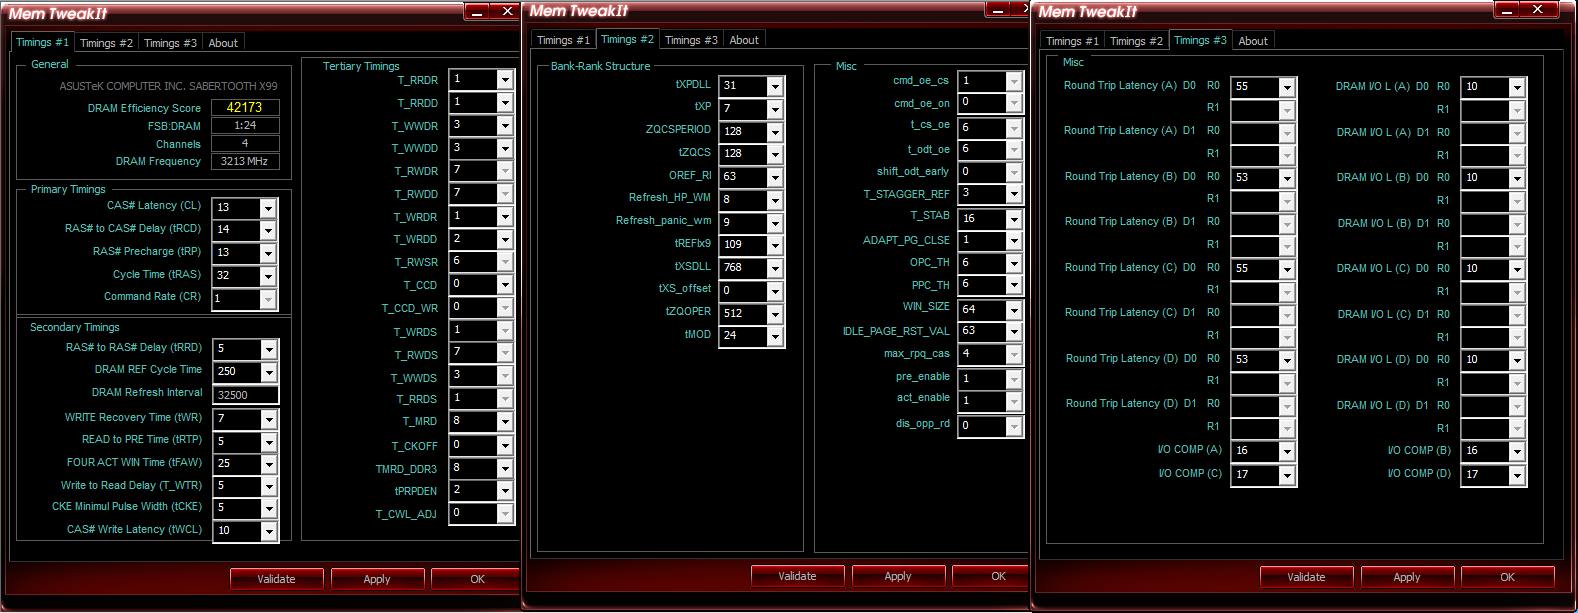Click DRAM Refresh Interval input field
The width and height of the screenshot is (1578, 613).
[245, 395]
